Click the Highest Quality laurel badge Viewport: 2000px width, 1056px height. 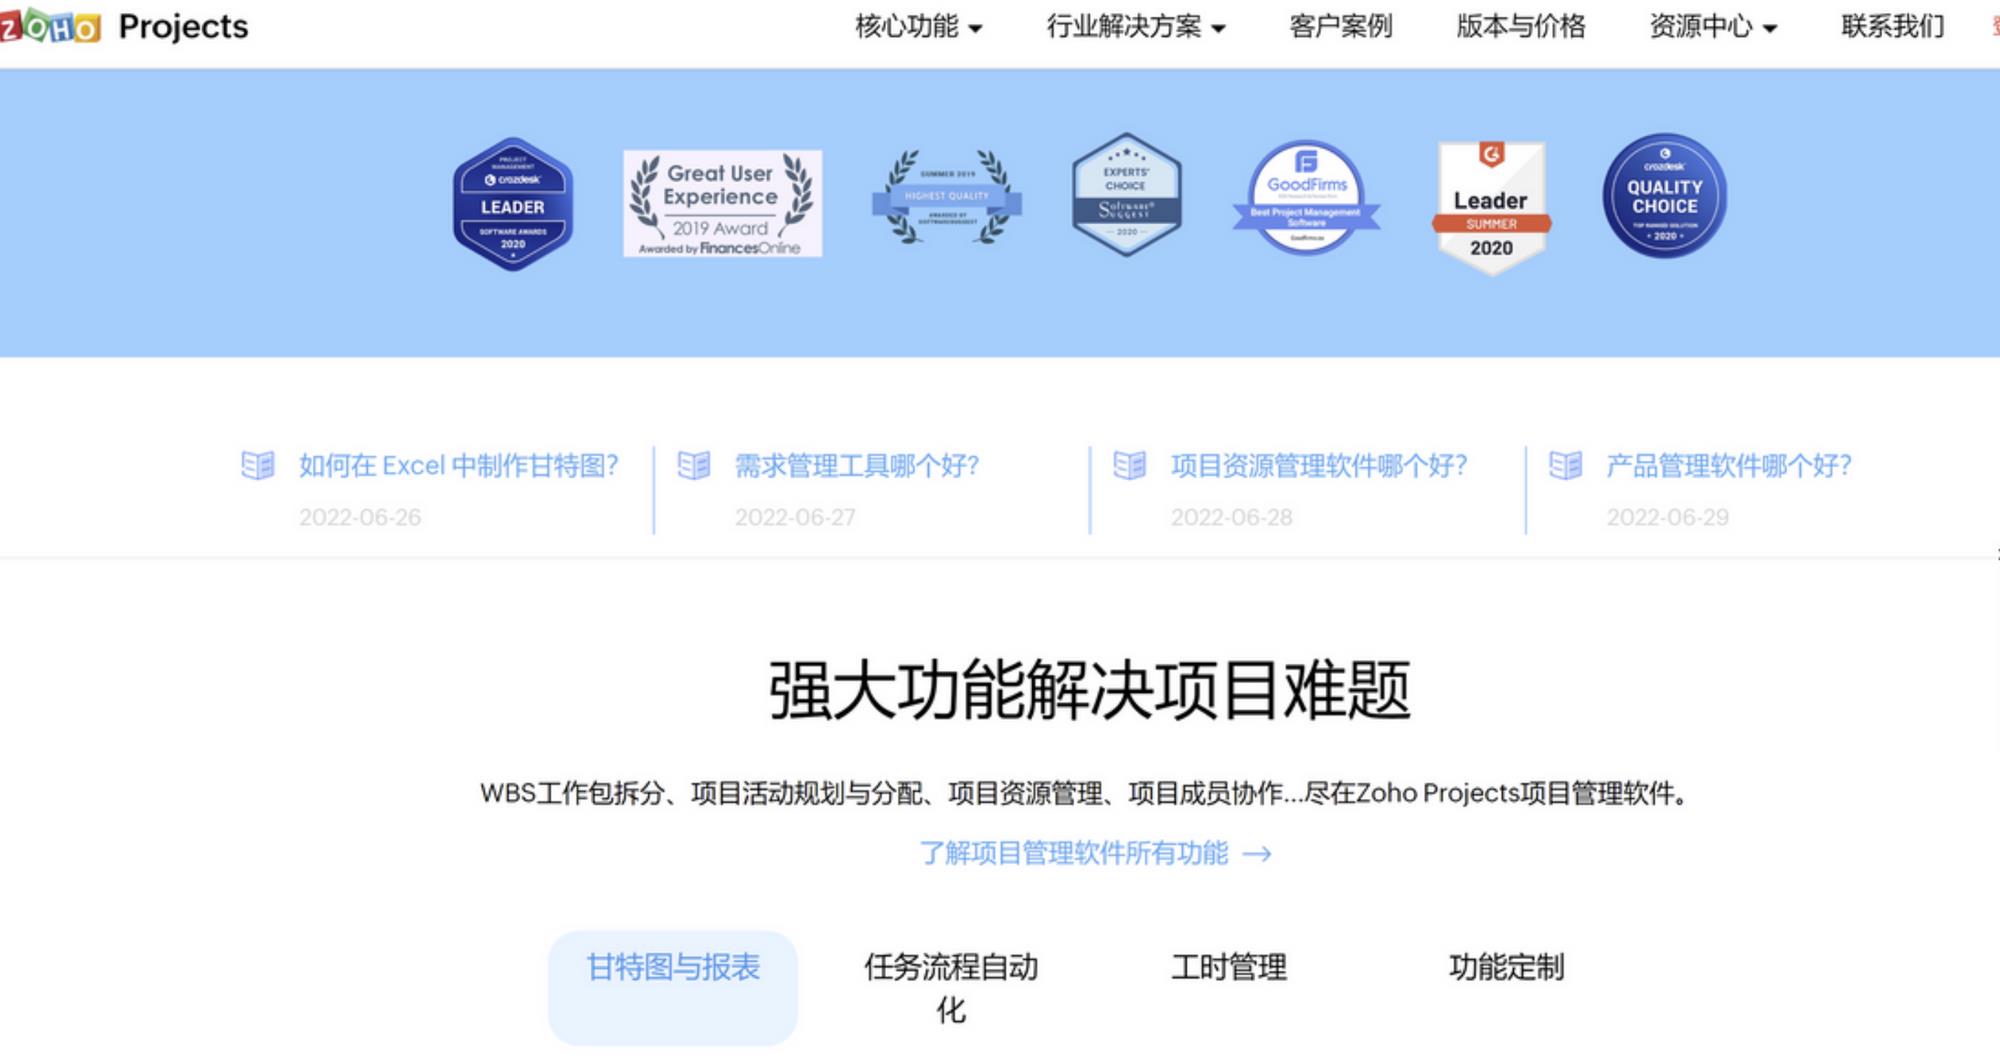click(x=946, y=198)
